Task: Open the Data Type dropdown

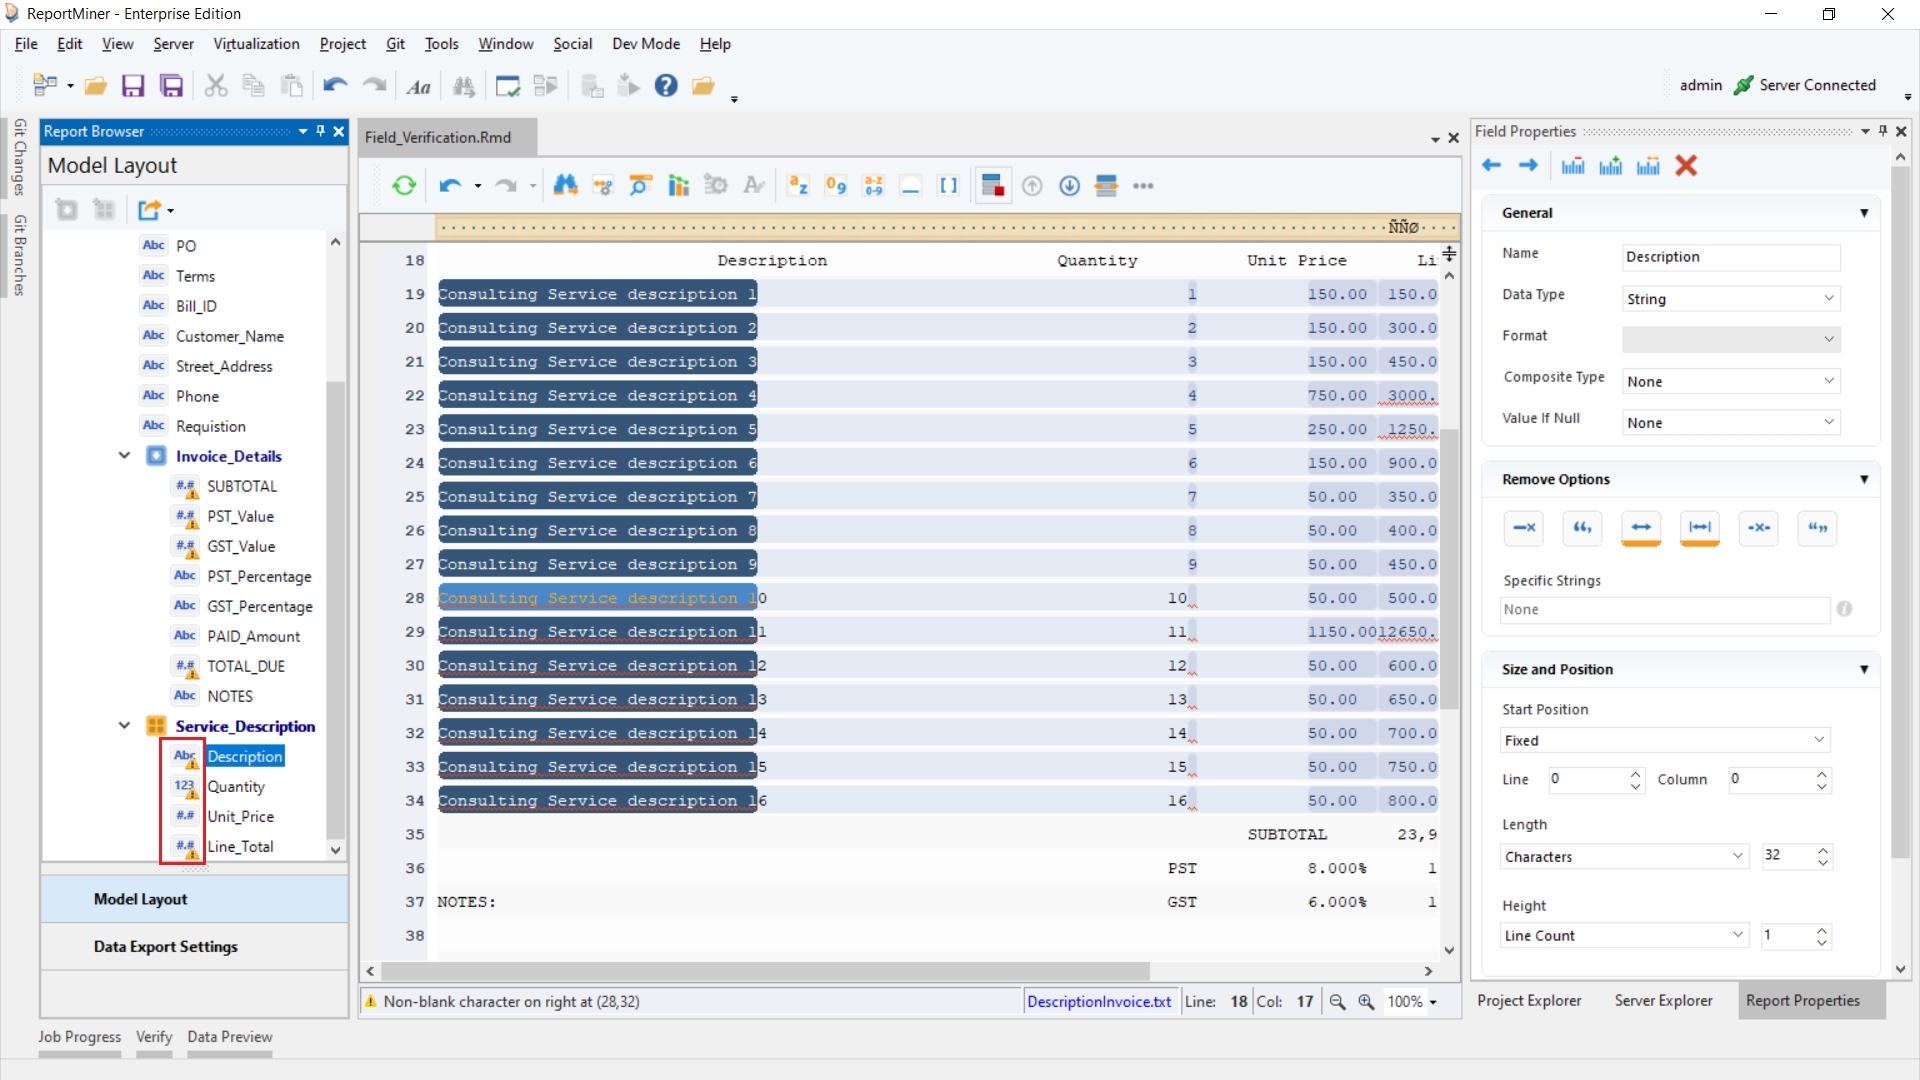Action: [1730, 299]
